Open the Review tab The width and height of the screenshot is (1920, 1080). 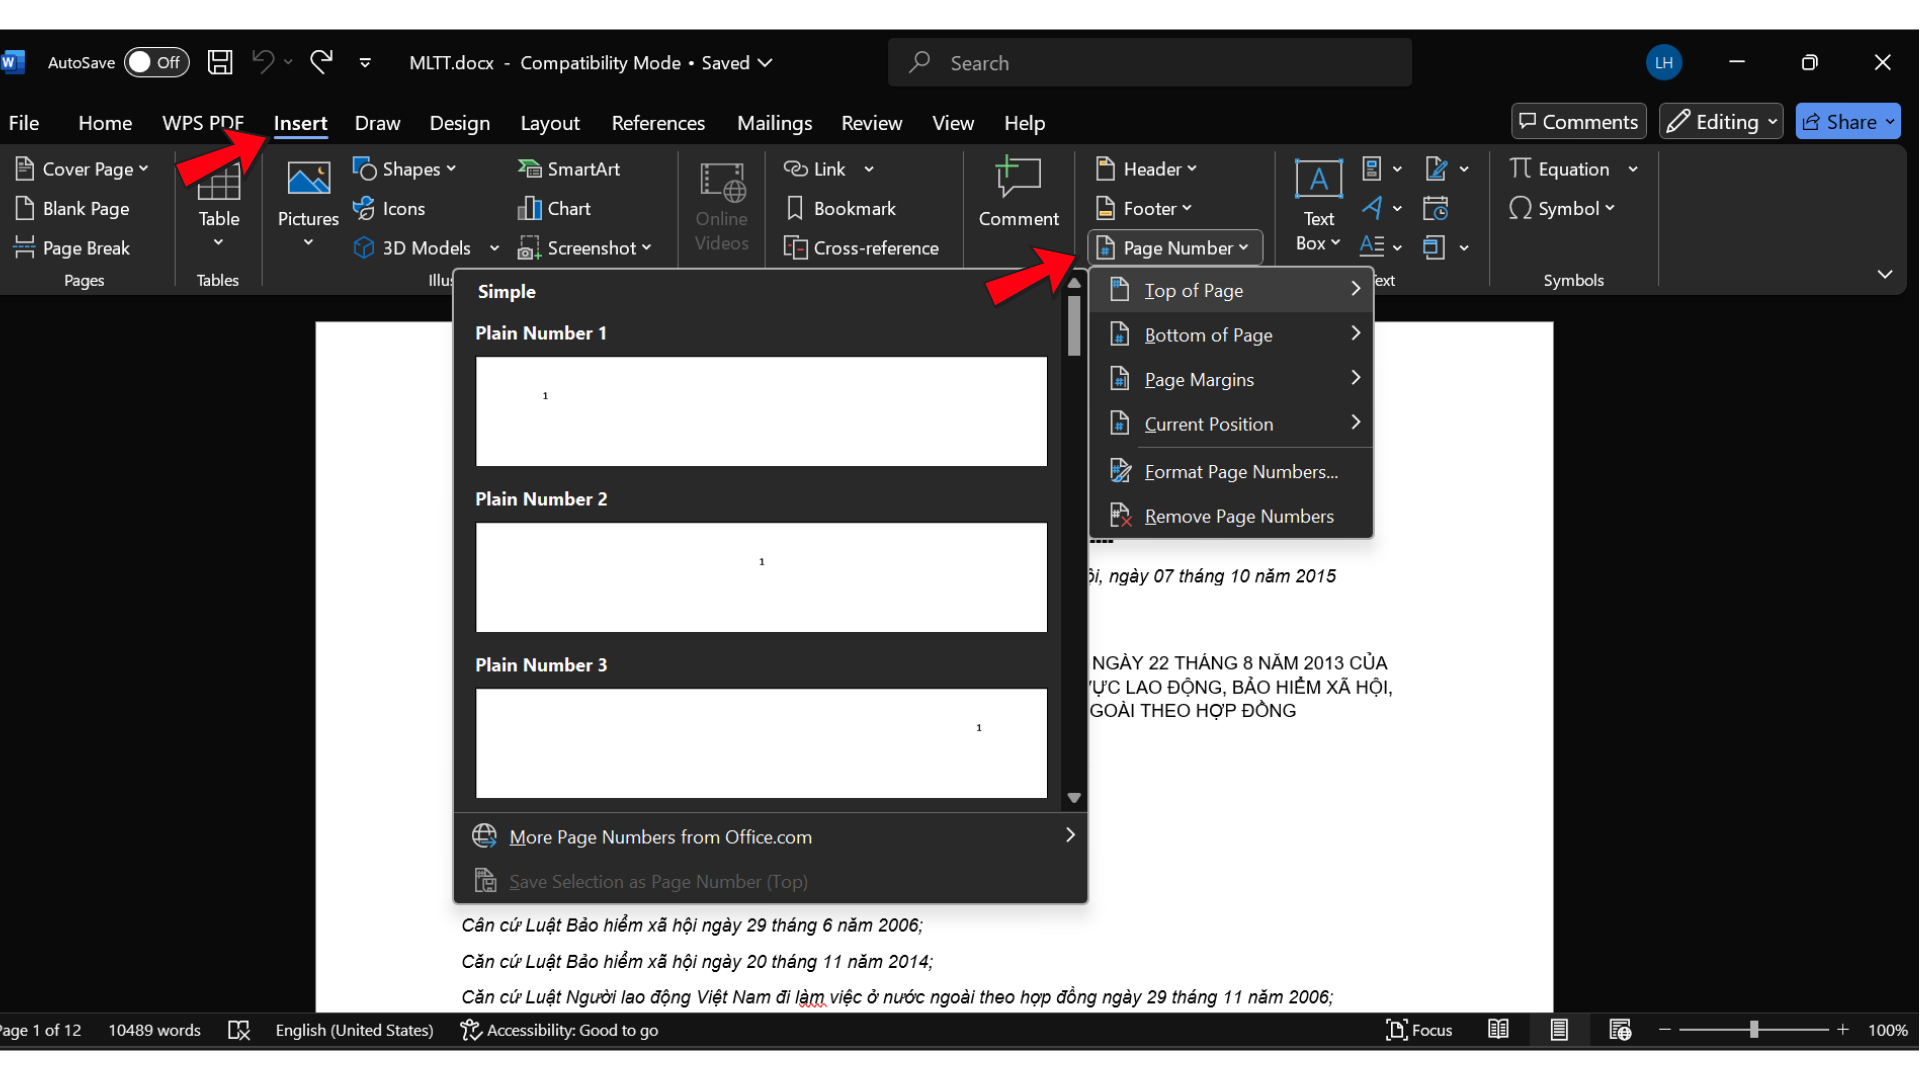[871, 122]
